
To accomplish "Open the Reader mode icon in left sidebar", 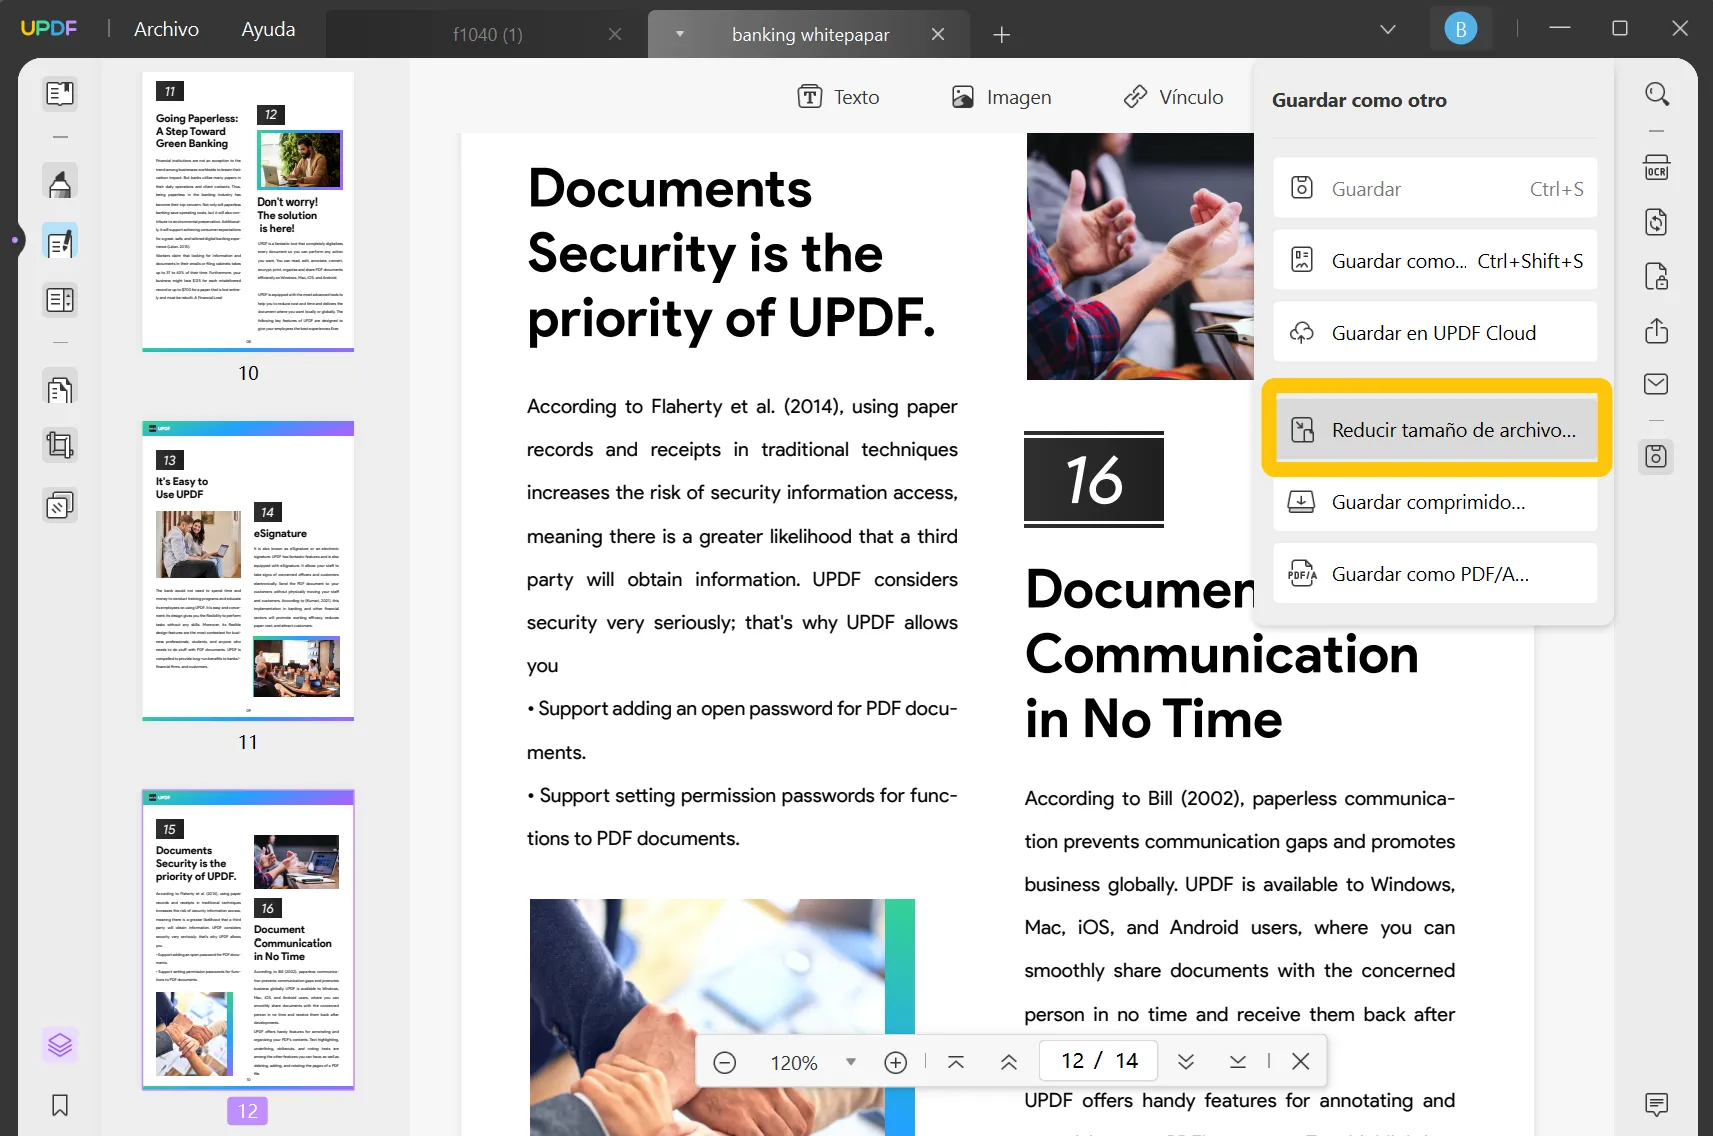I will pyautogui.click(x=60, y=94).
